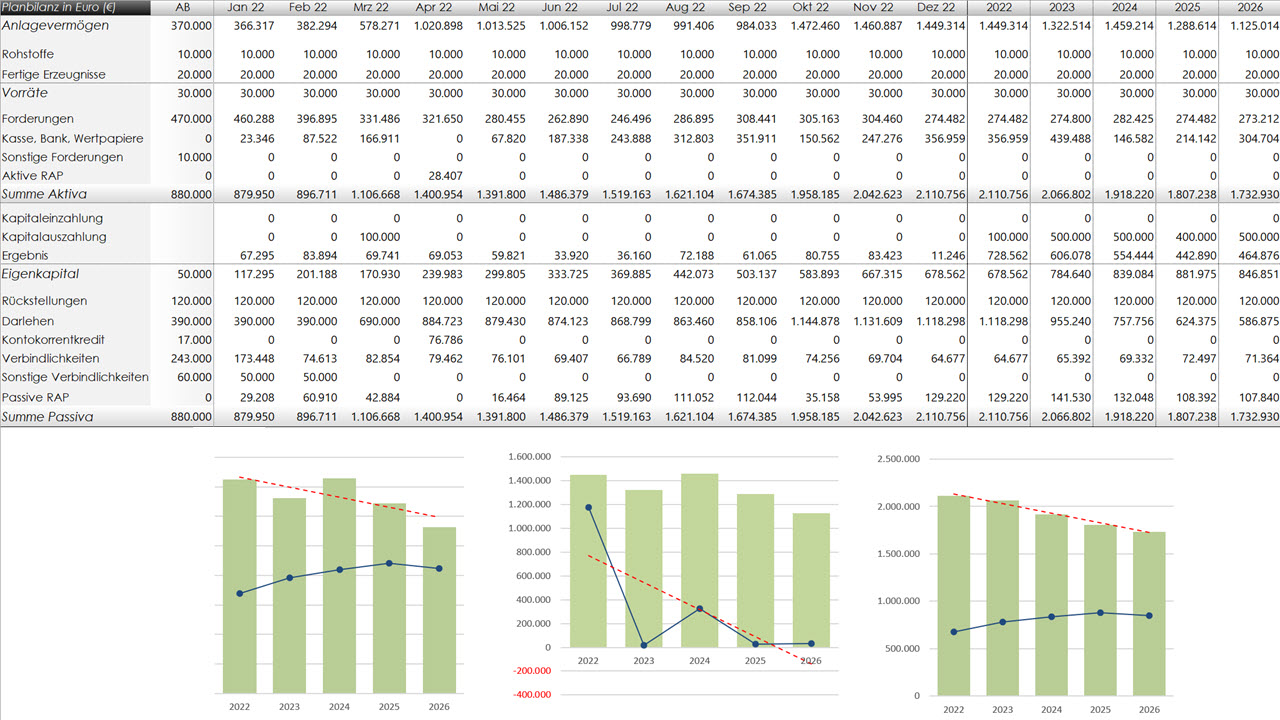Select 2026 bar in chart with 2.500.000 axis
Screen dimensions: 1280x720
click(x=1148, y=613)
